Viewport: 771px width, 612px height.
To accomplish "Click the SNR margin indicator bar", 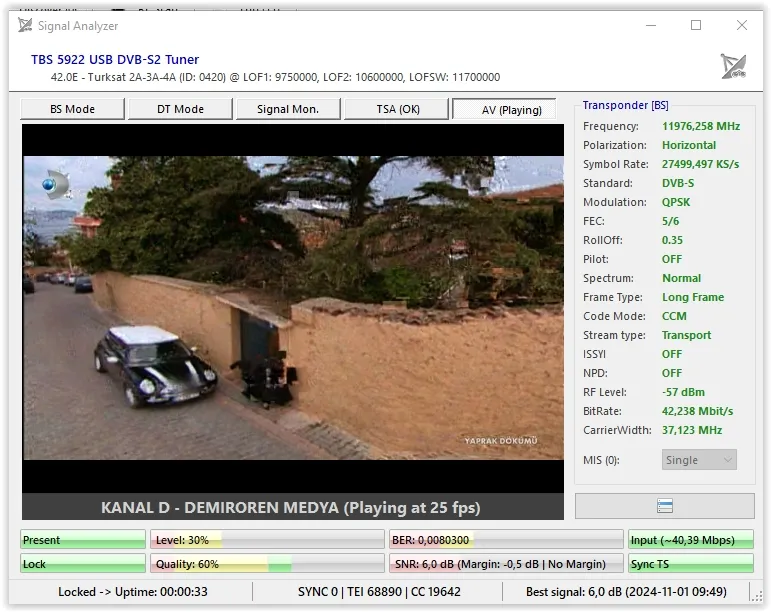I will click(506, 564).
